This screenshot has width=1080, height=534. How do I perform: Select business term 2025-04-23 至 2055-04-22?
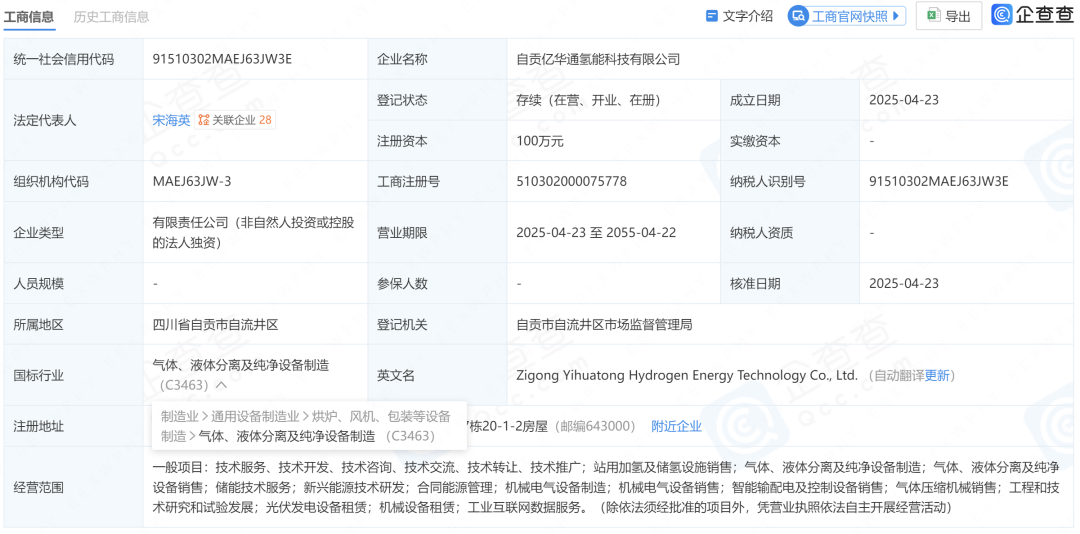[596, 232]
